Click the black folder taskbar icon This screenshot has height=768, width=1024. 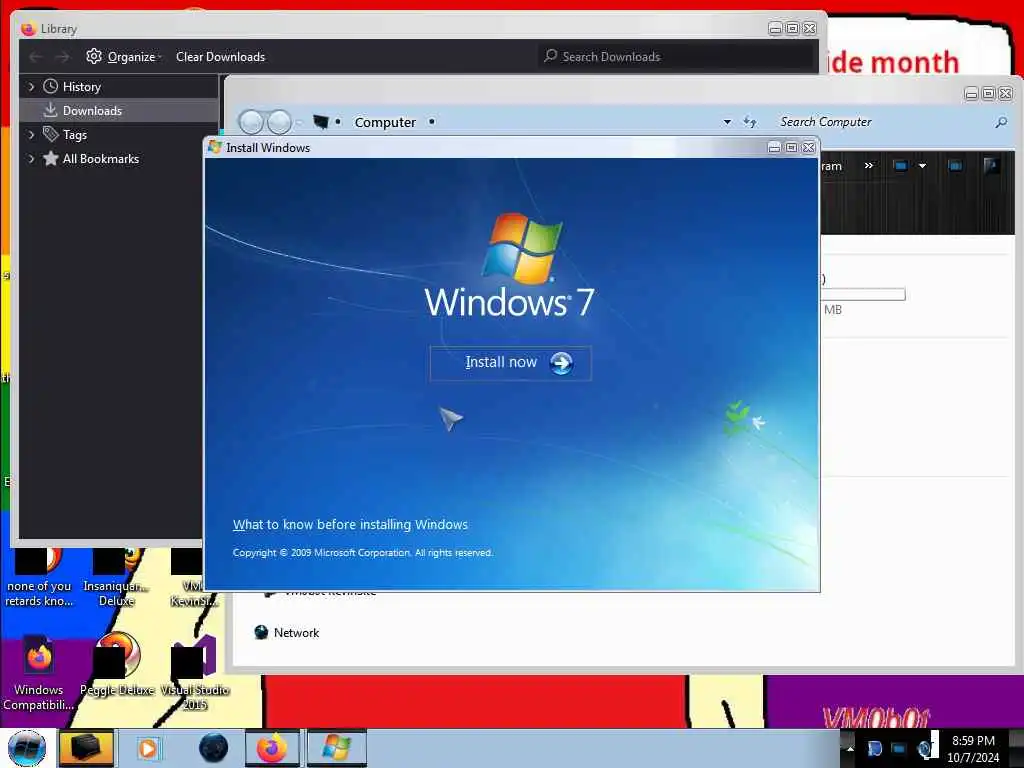pyautogui.click(x=86, y=748)
